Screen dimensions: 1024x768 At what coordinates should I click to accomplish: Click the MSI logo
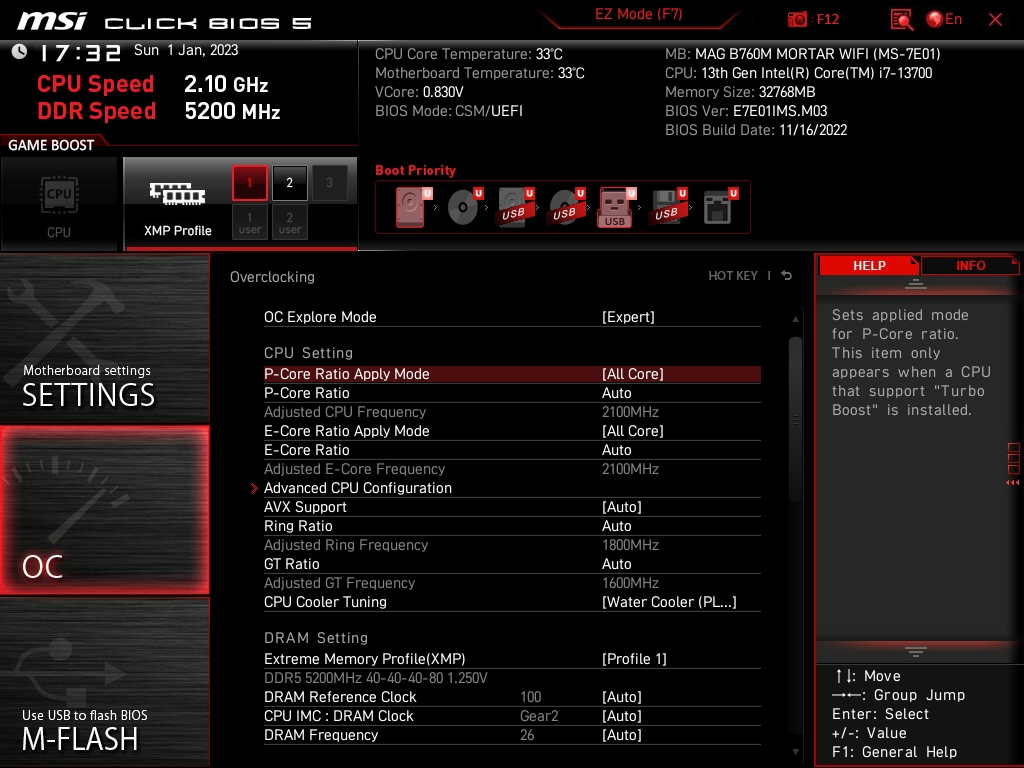pos(52,21)
